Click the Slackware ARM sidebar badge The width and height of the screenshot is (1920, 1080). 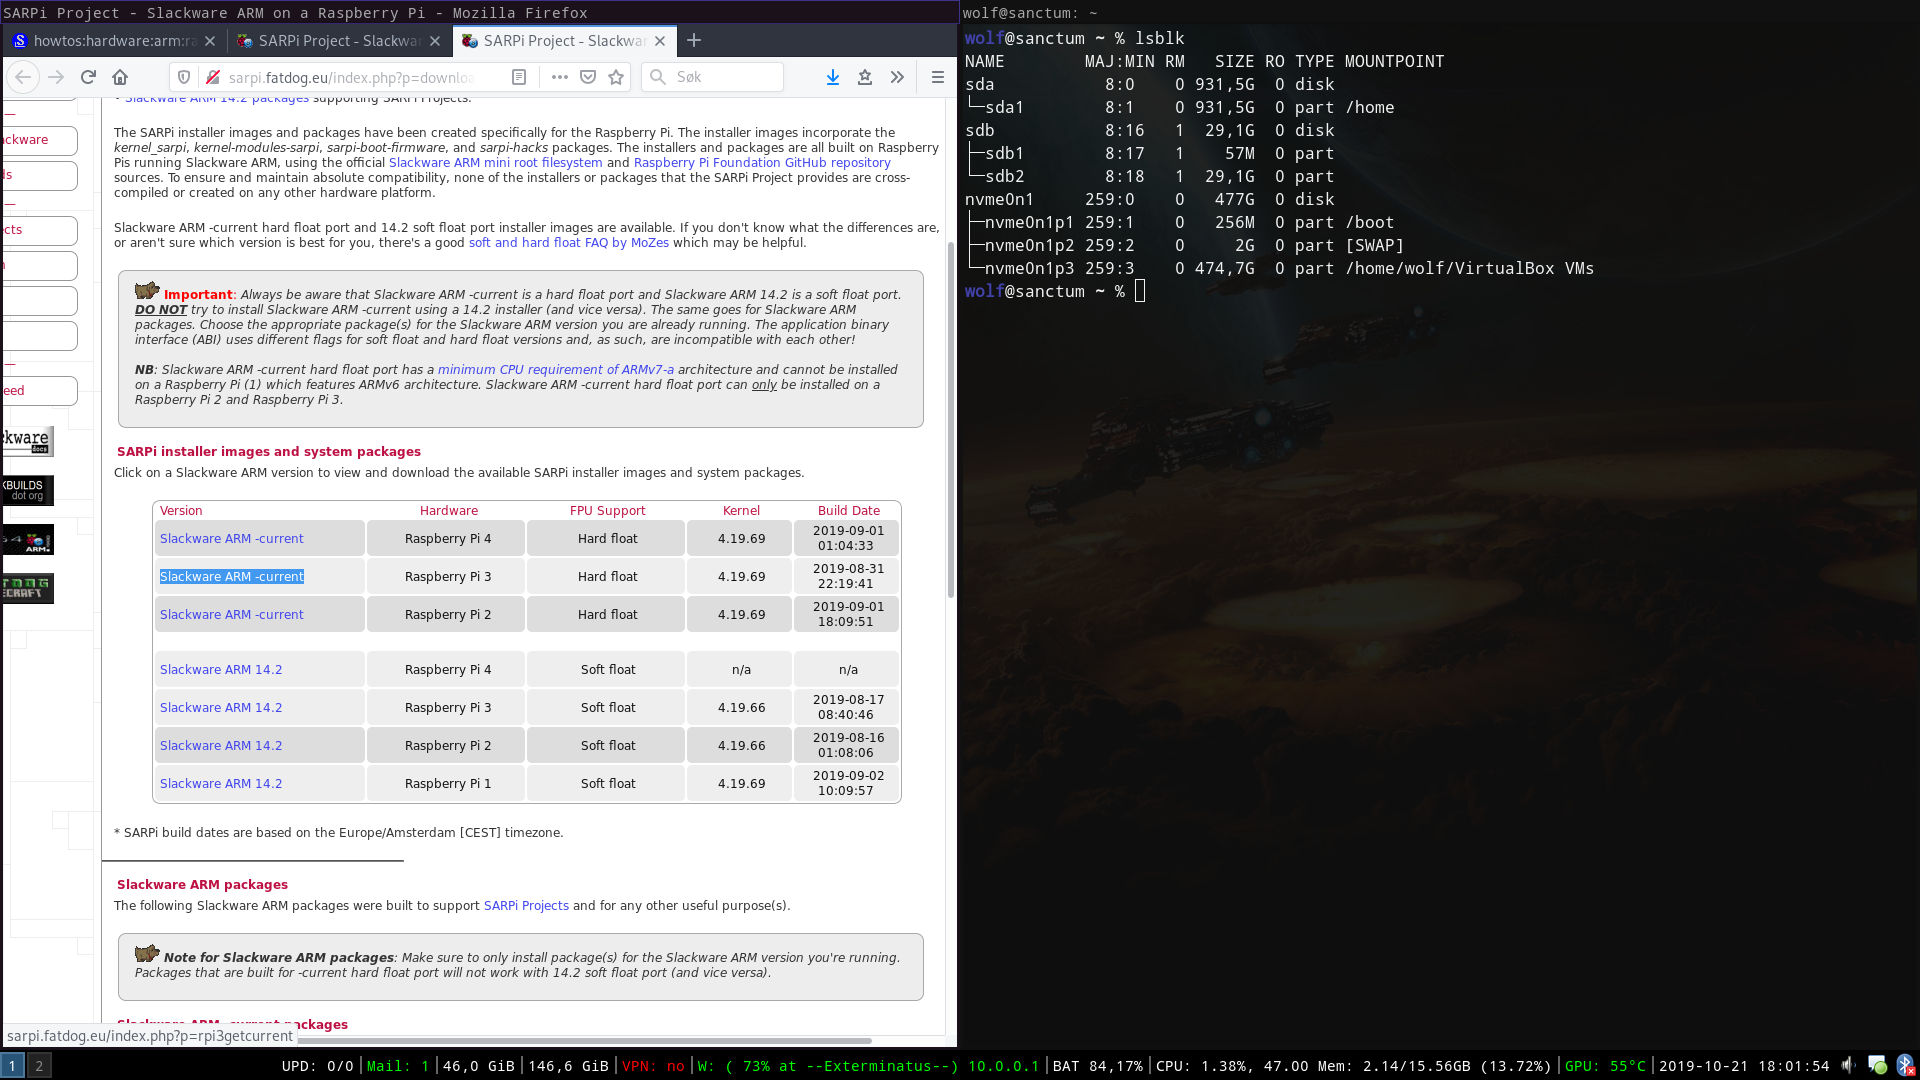(x=28, y=540)
